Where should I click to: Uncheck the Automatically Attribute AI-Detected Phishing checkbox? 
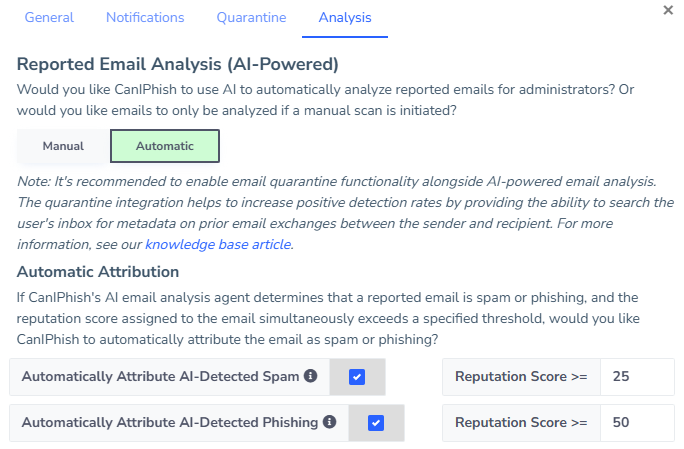coord(376,423)
